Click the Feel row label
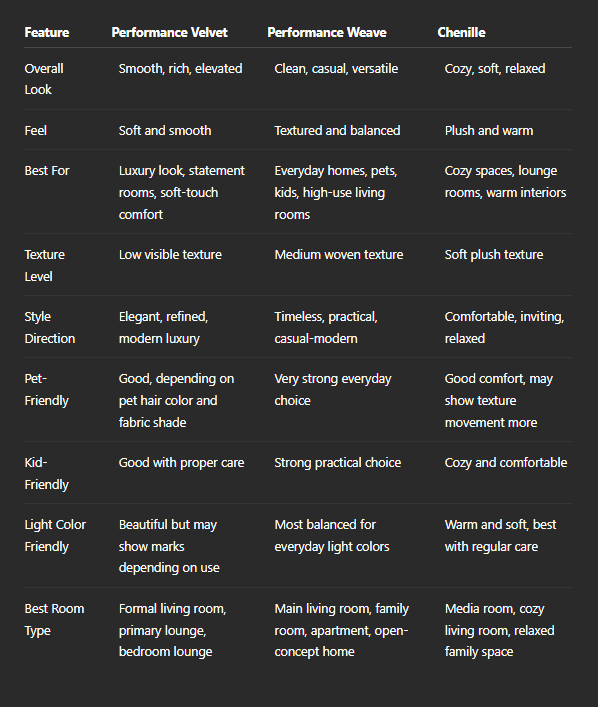The height and width of the screenshot is (707, 598). click(35, 131)
